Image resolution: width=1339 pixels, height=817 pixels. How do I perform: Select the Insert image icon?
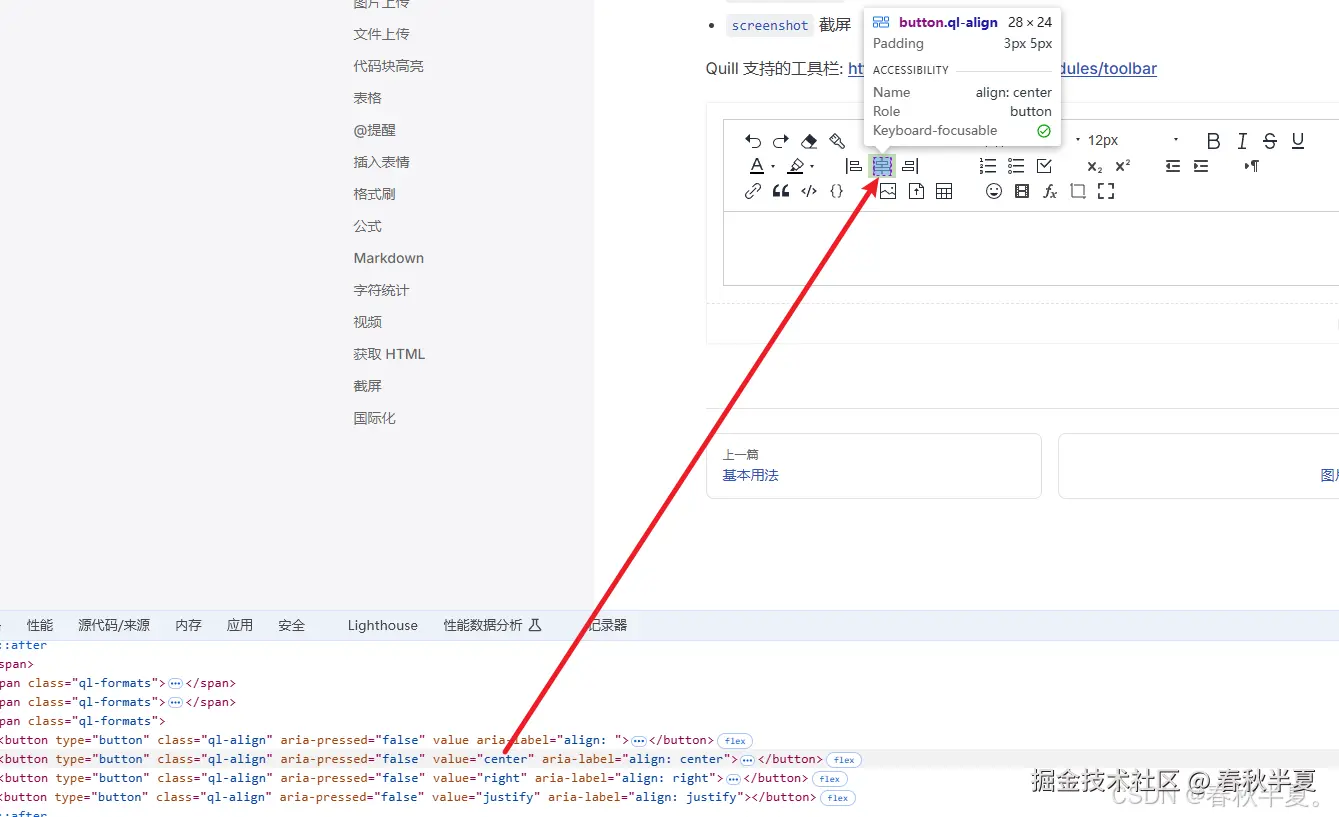coord(887,191)
